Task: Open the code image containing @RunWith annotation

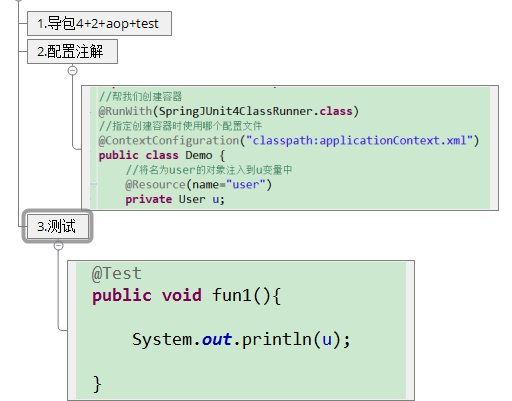Action: tap(290, 148)
